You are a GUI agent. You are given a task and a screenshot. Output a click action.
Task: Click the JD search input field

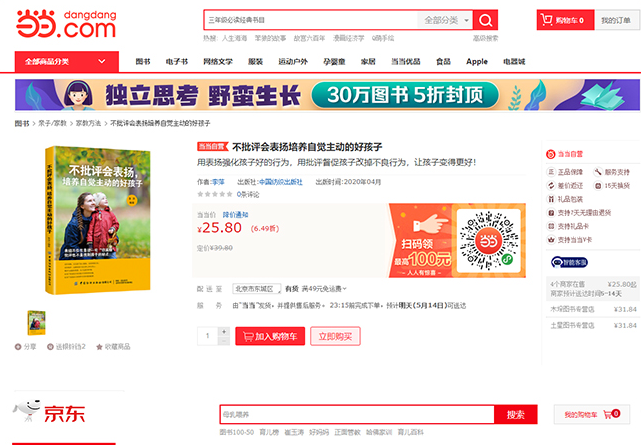click(x=357, y=415)
